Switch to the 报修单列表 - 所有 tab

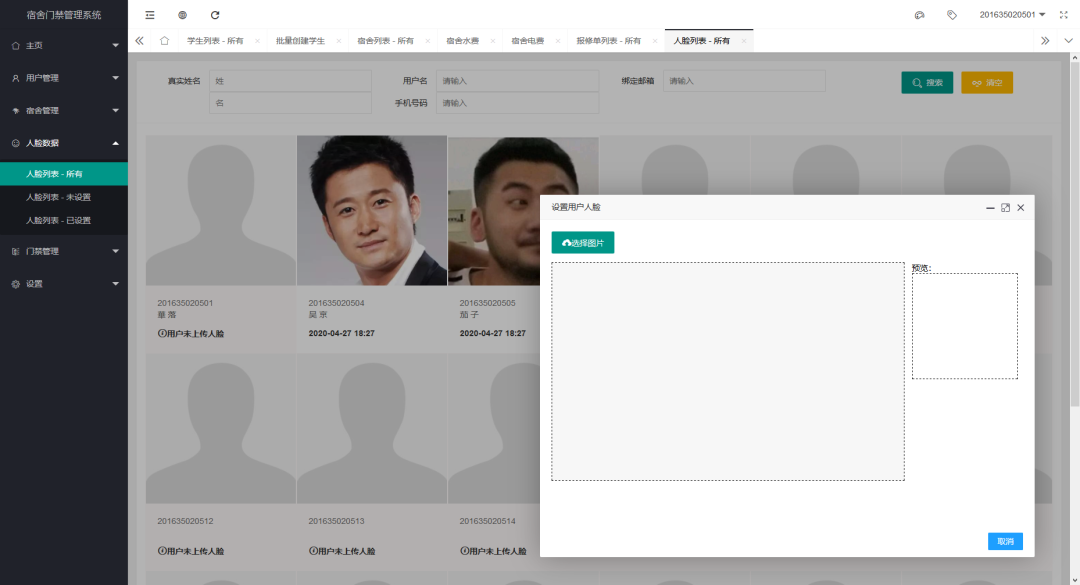tap(608, 41)
